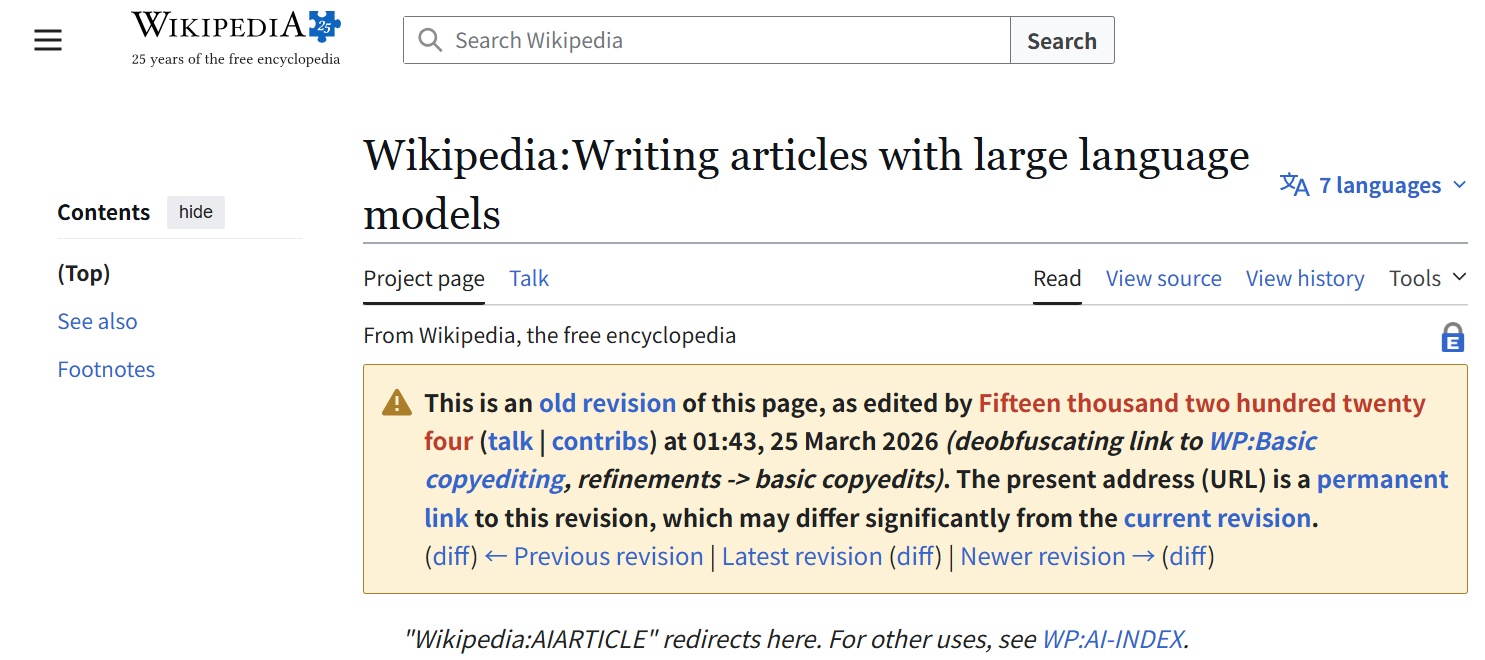Open the main menu hamburger icon
This screenshot has width=1485, height=660.
click(x=48, y=40)
